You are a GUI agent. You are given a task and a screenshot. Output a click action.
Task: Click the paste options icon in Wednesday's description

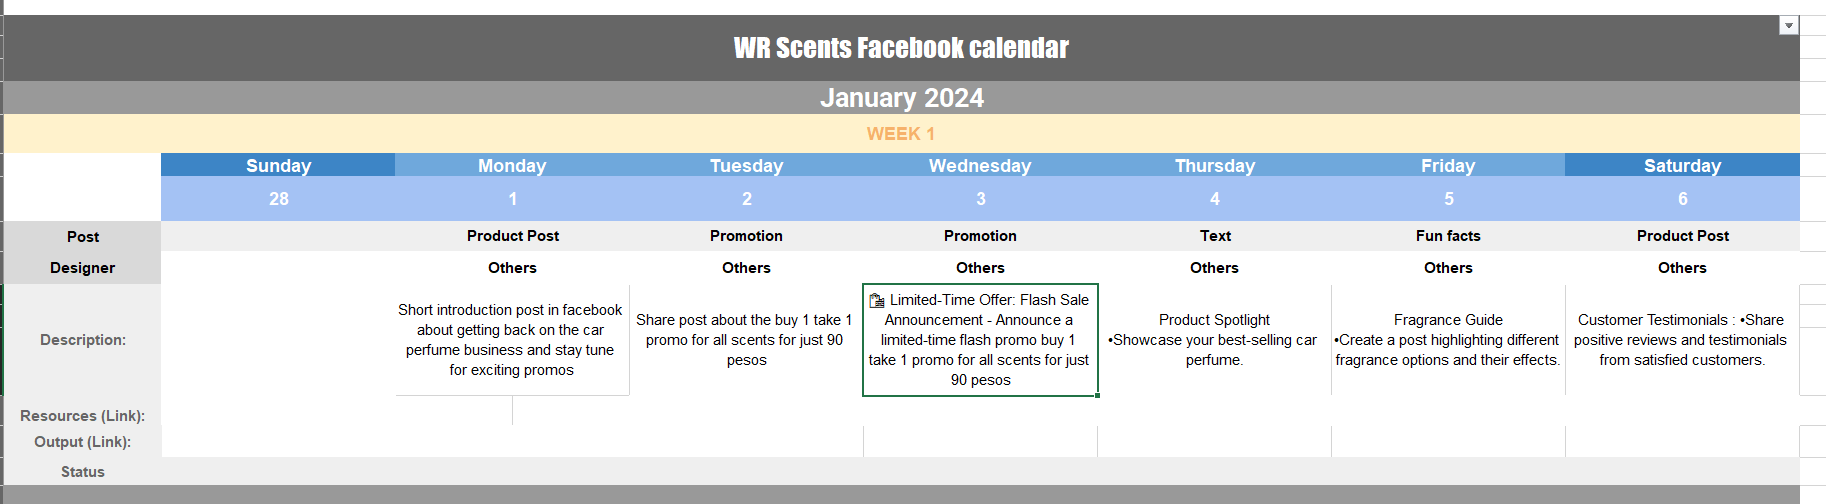point(876,300)
